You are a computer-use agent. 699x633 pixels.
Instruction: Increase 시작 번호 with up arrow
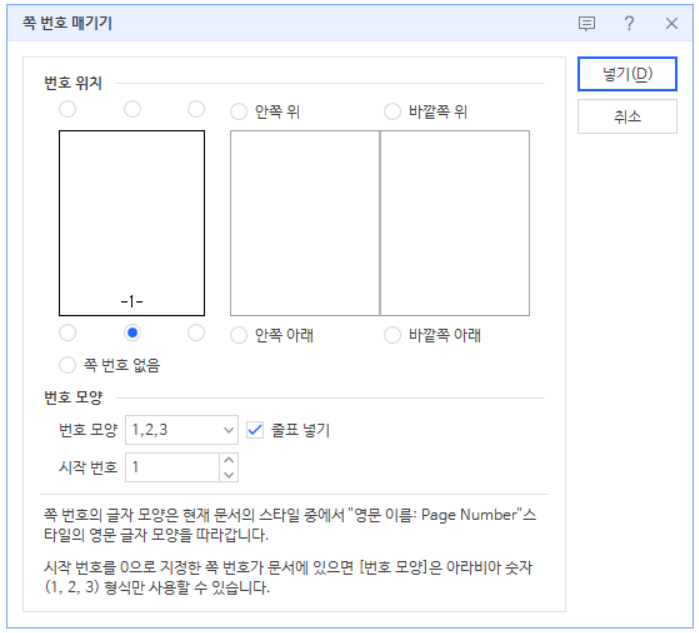point(229,460)
